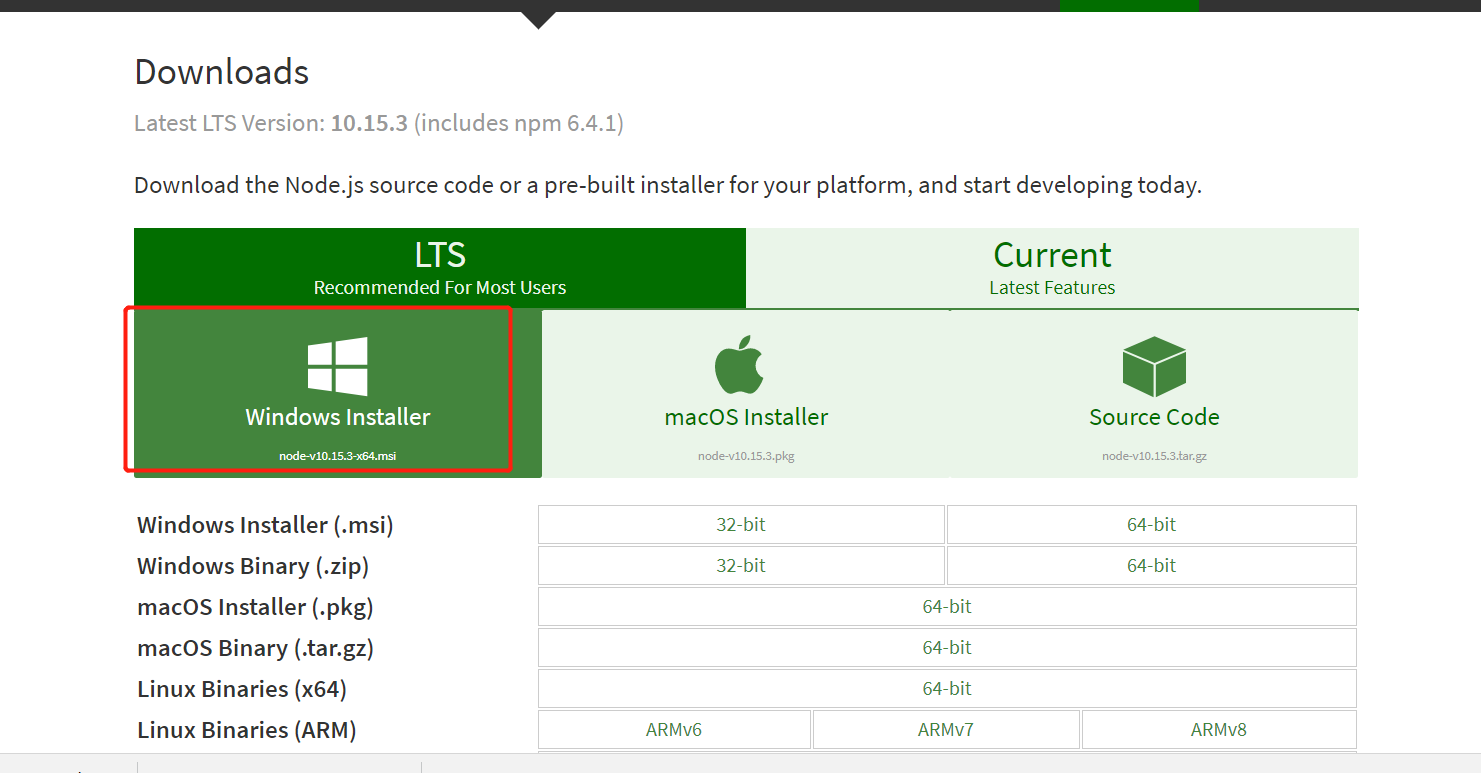Click the macOS Installer label
Image resolution: width=1481 pixels, height=773 pixels.
click(746, 417)
